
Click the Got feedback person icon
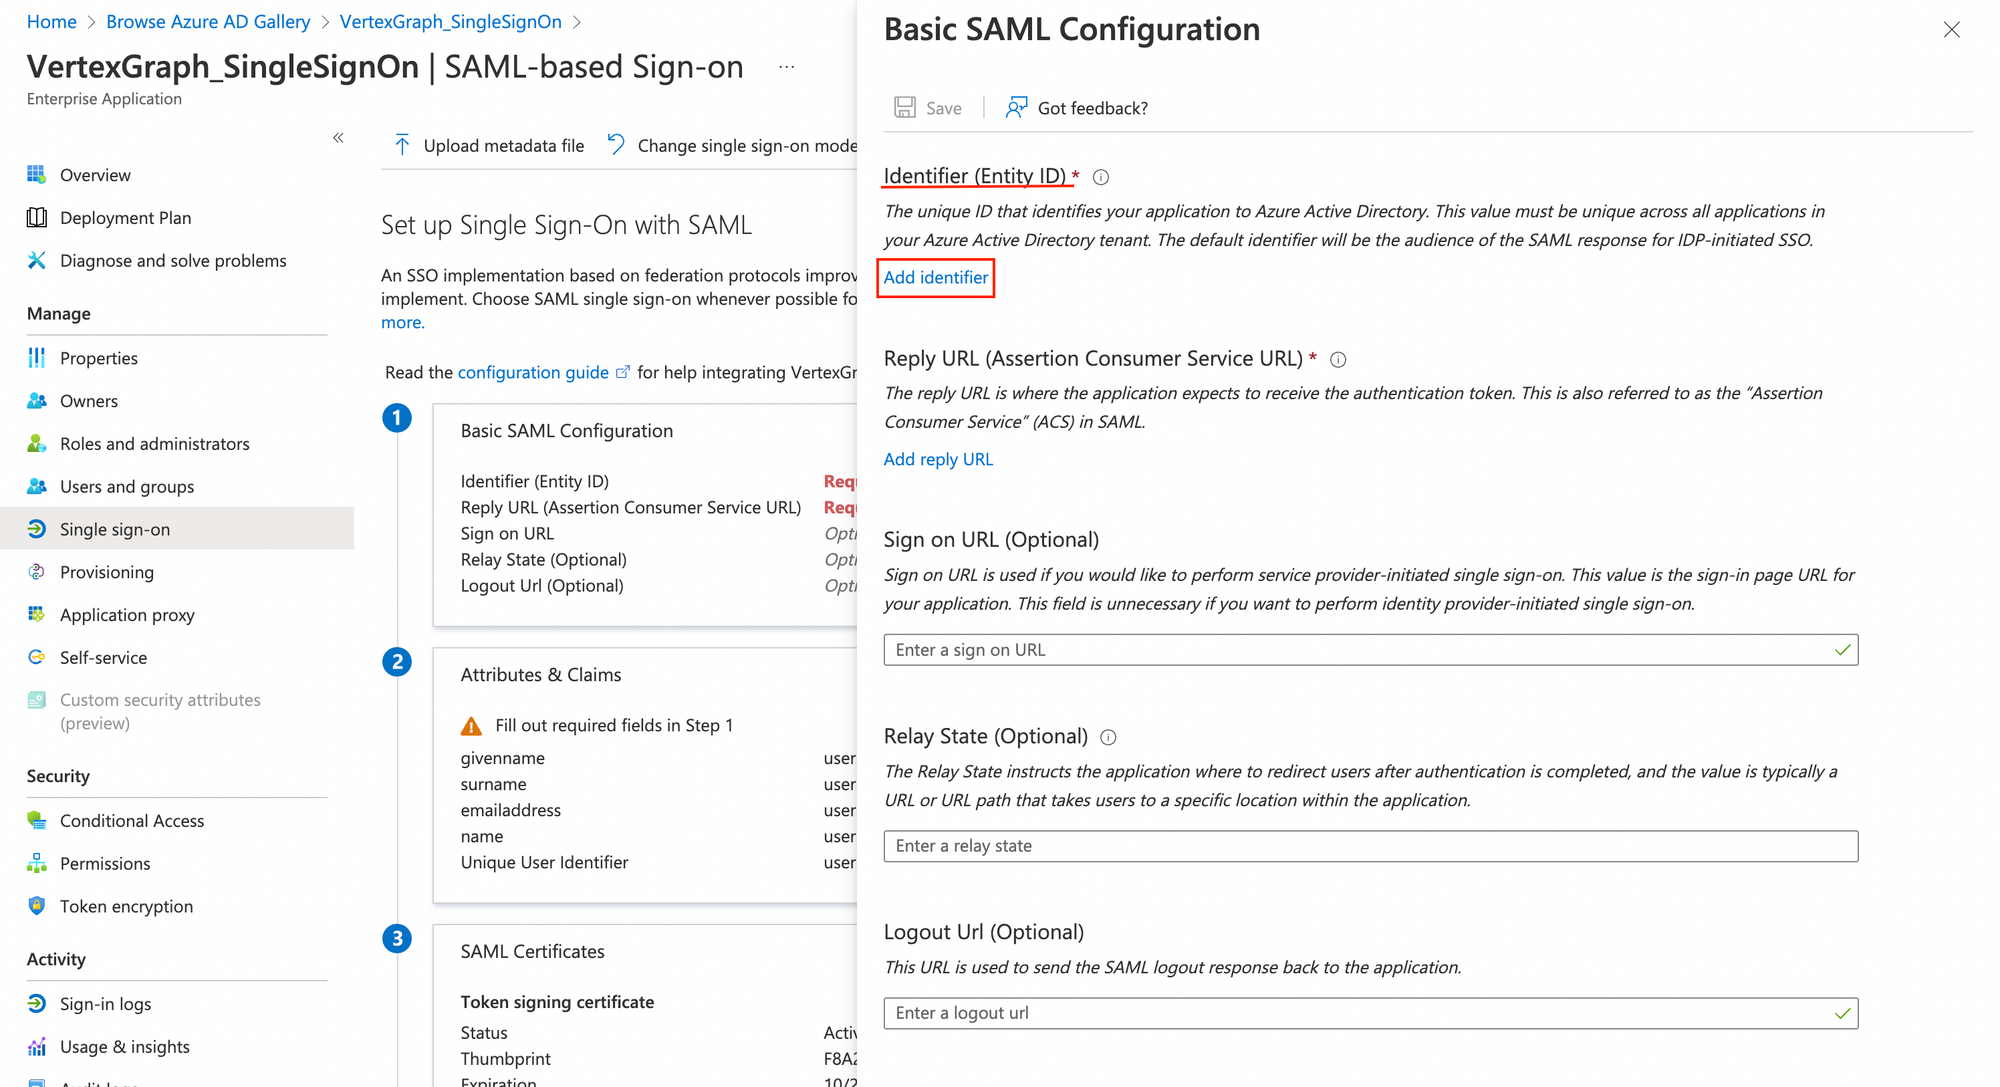tap(1016, 107)
